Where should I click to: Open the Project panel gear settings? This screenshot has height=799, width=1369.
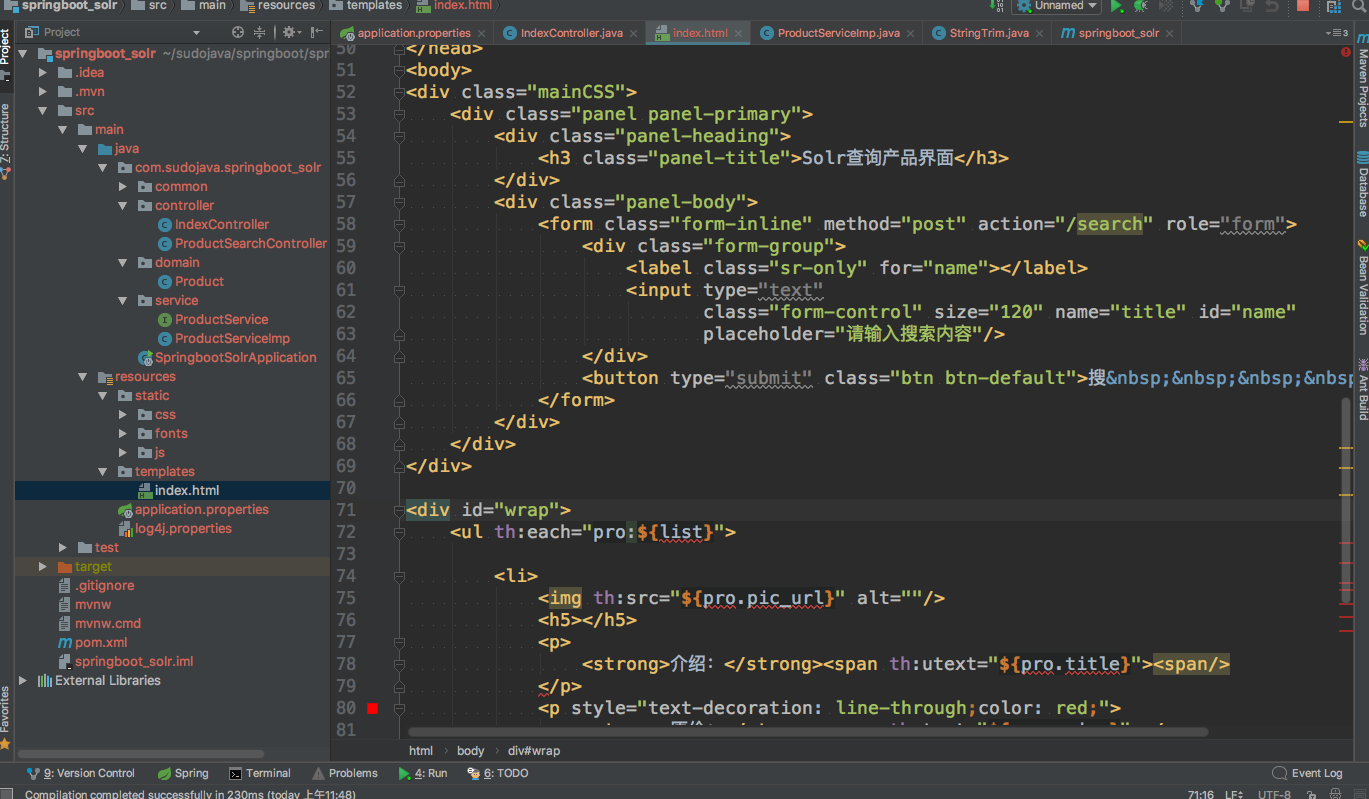[290, 32]
